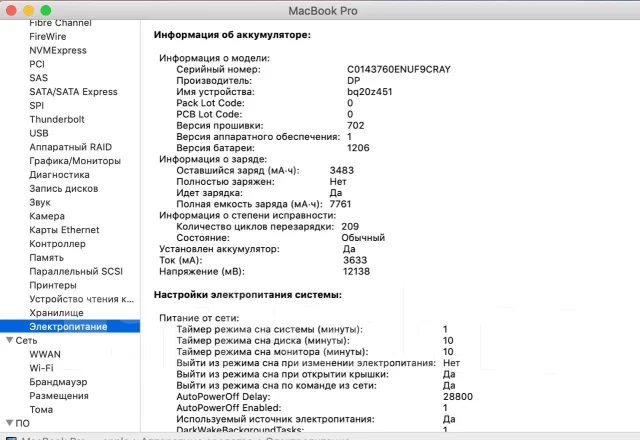Image resolution: width=640 pixels, height=440 pixels.
Task: Open the Диагностика section
Action: tap(59, 175)
